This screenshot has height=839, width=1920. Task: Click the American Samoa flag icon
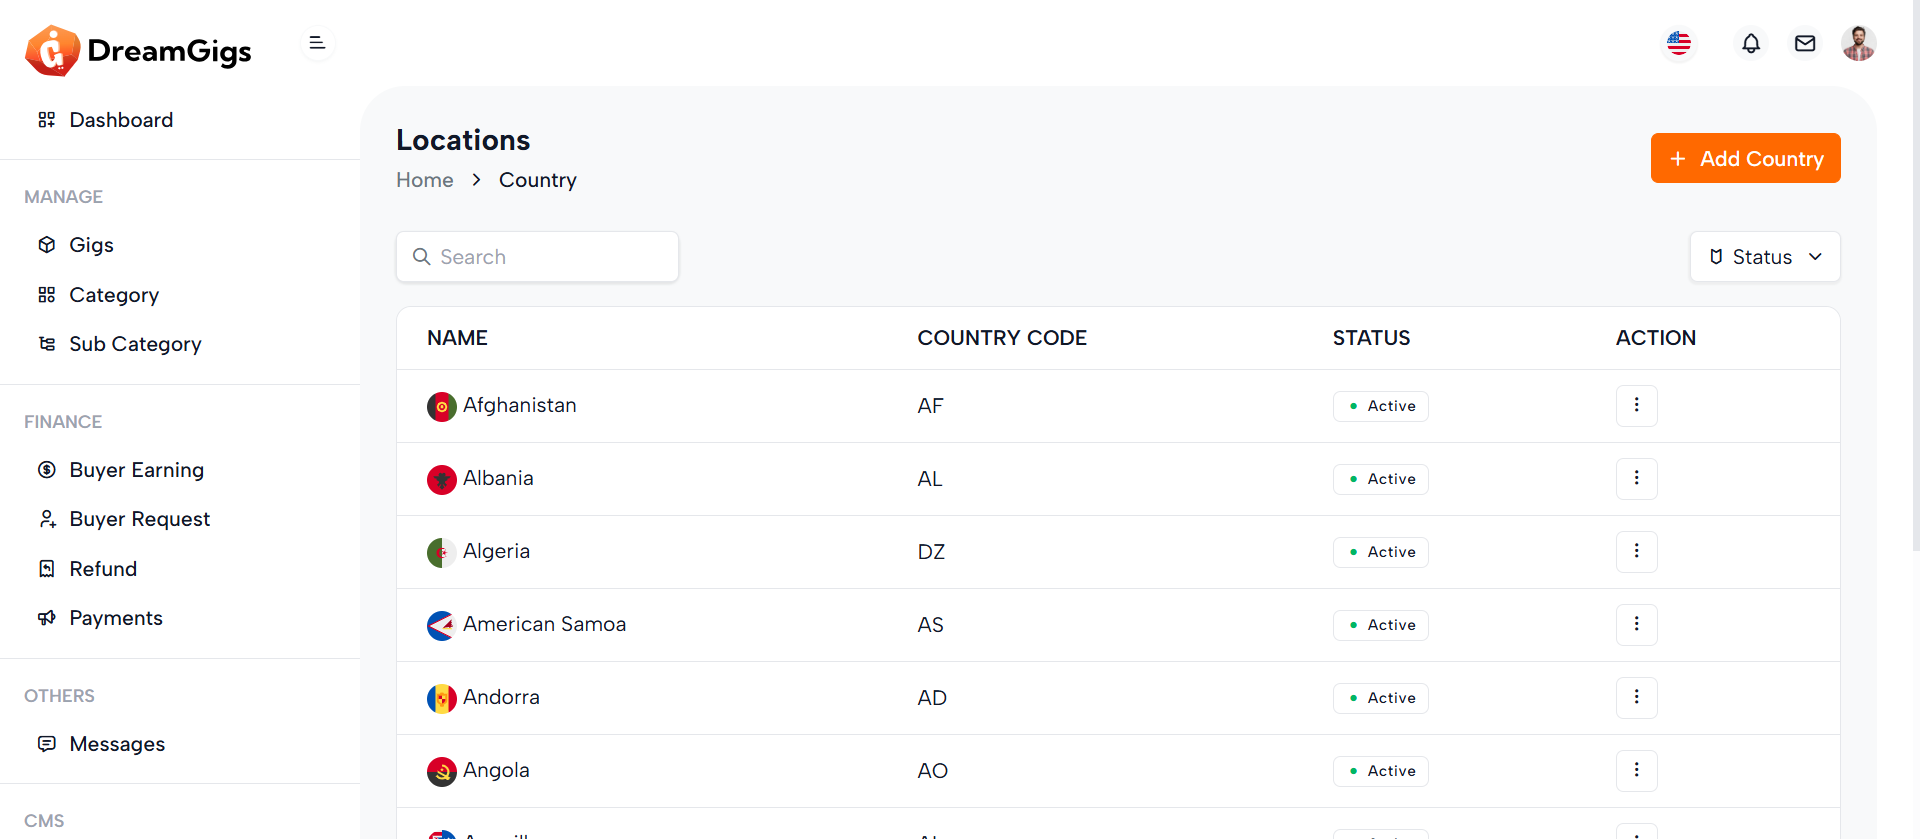coord(441,625)
